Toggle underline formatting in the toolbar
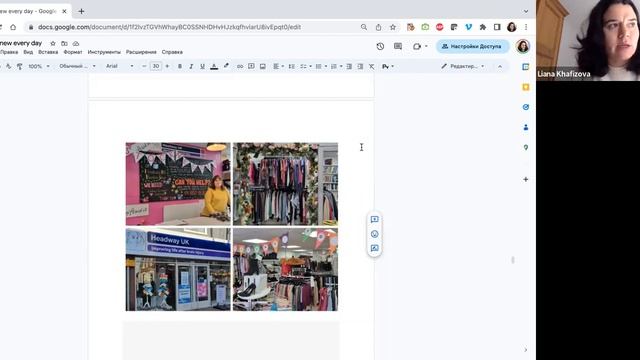 click(202, 66)
